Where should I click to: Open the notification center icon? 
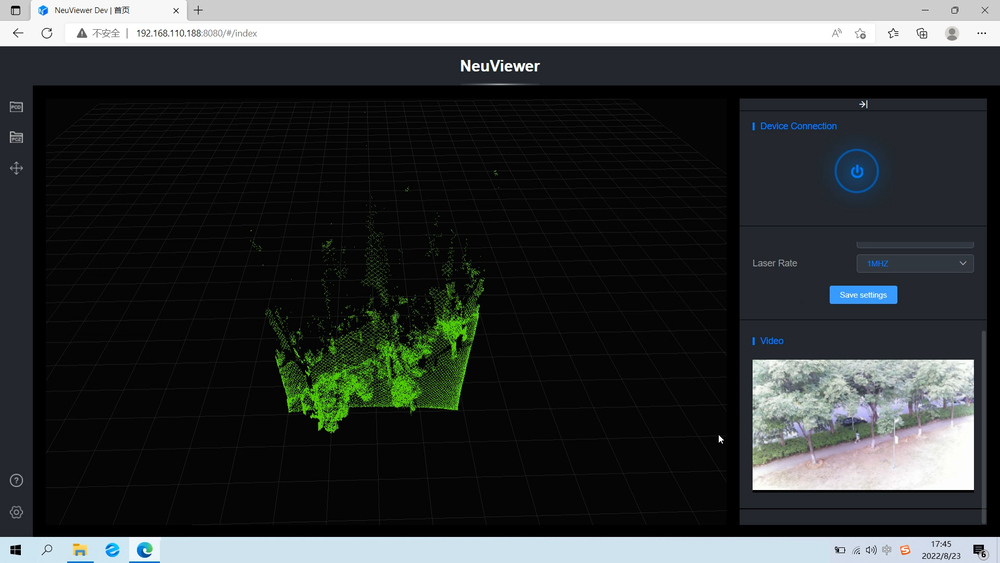click(x=980, y=550)
